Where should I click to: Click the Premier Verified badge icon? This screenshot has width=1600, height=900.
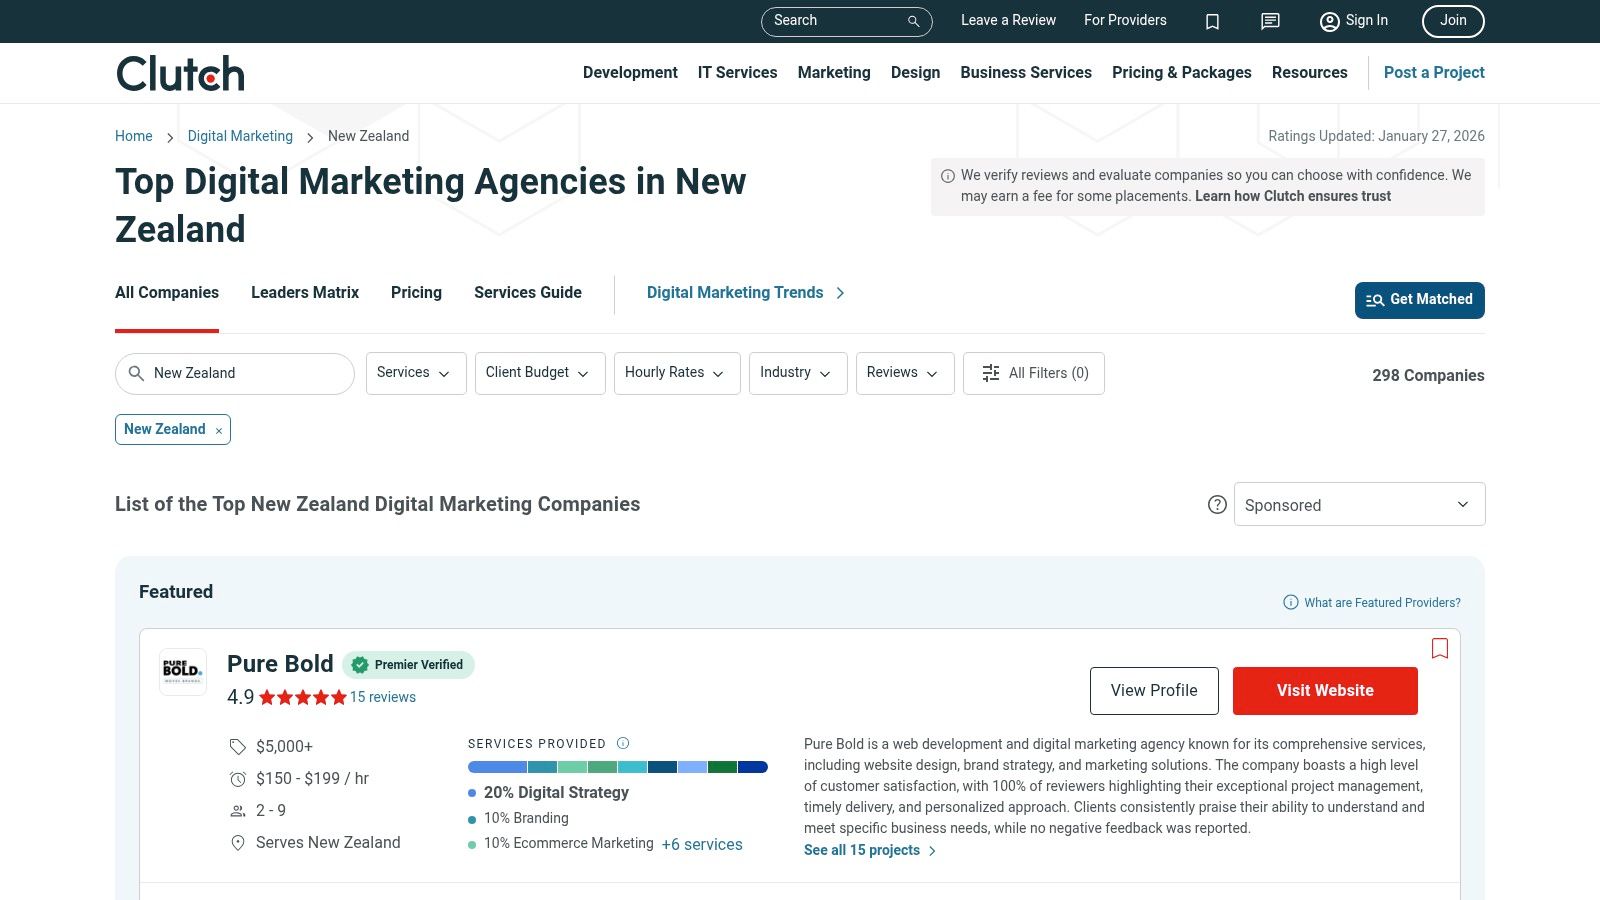pos(359,664)
